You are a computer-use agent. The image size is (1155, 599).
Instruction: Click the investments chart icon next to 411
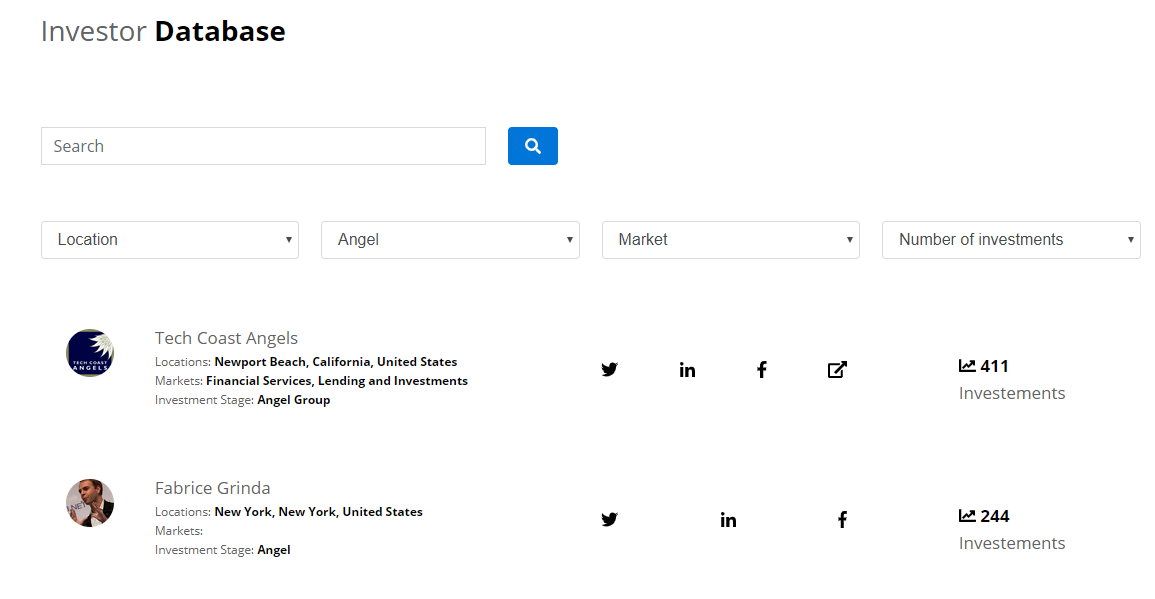click(969, 365)
